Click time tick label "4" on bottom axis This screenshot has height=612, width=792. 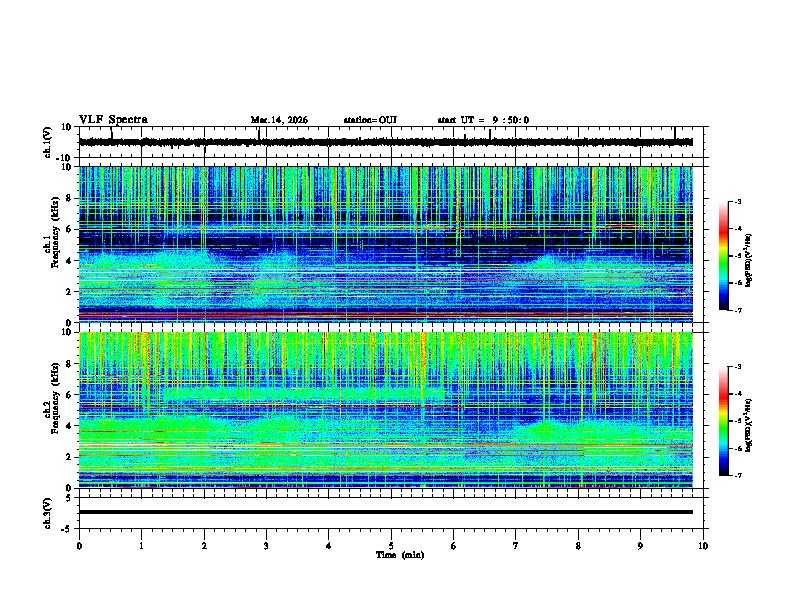click(329, 546)
